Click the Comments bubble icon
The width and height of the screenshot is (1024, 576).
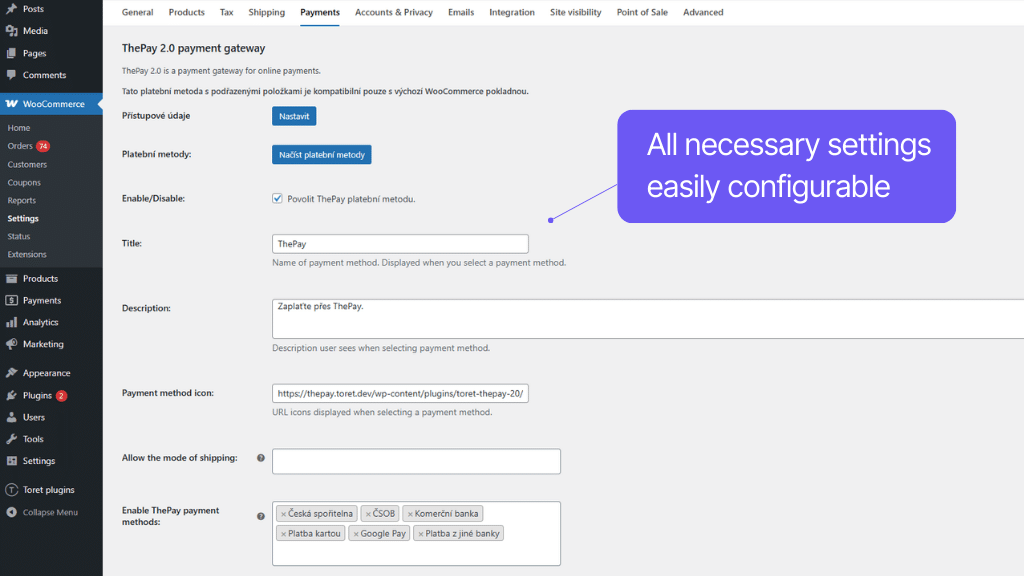click(x=12, y=75)
